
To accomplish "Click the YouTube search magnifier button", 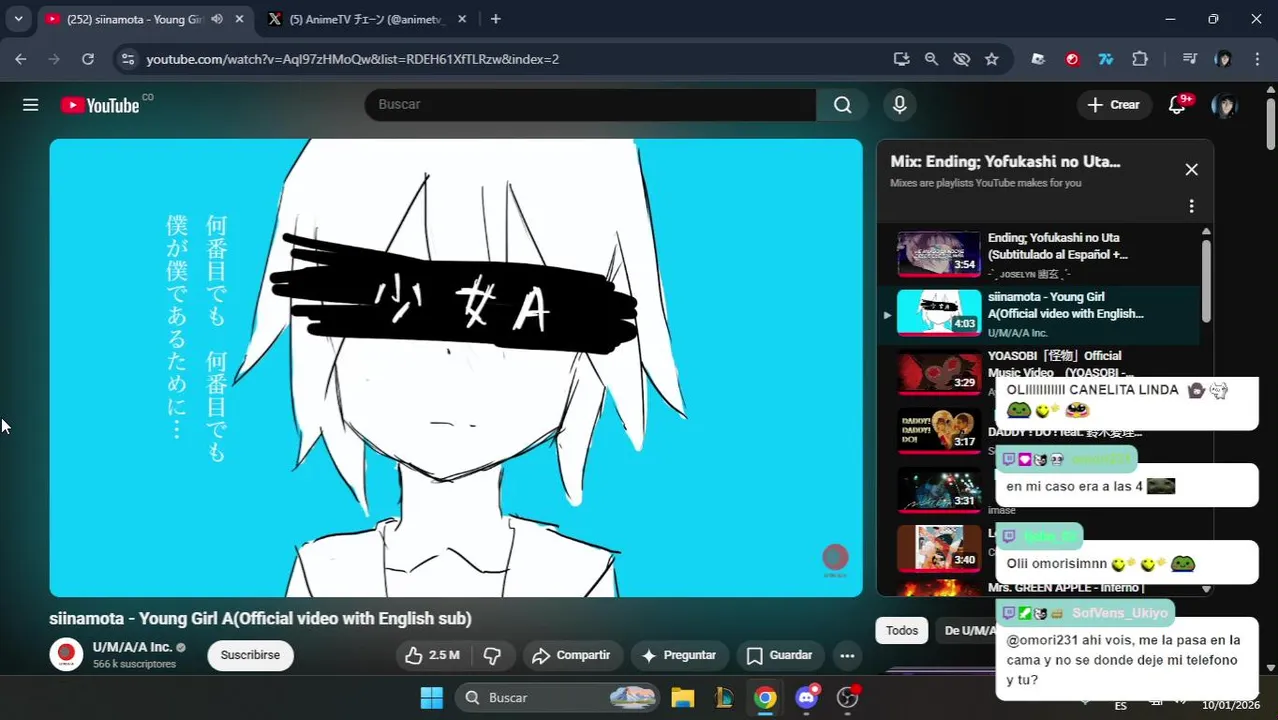I will 843,105.
